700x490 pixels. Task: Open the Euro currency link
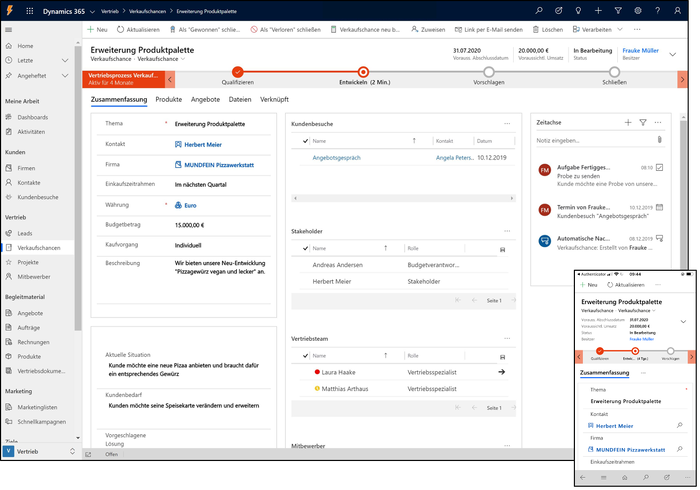[x=190, y=205]
